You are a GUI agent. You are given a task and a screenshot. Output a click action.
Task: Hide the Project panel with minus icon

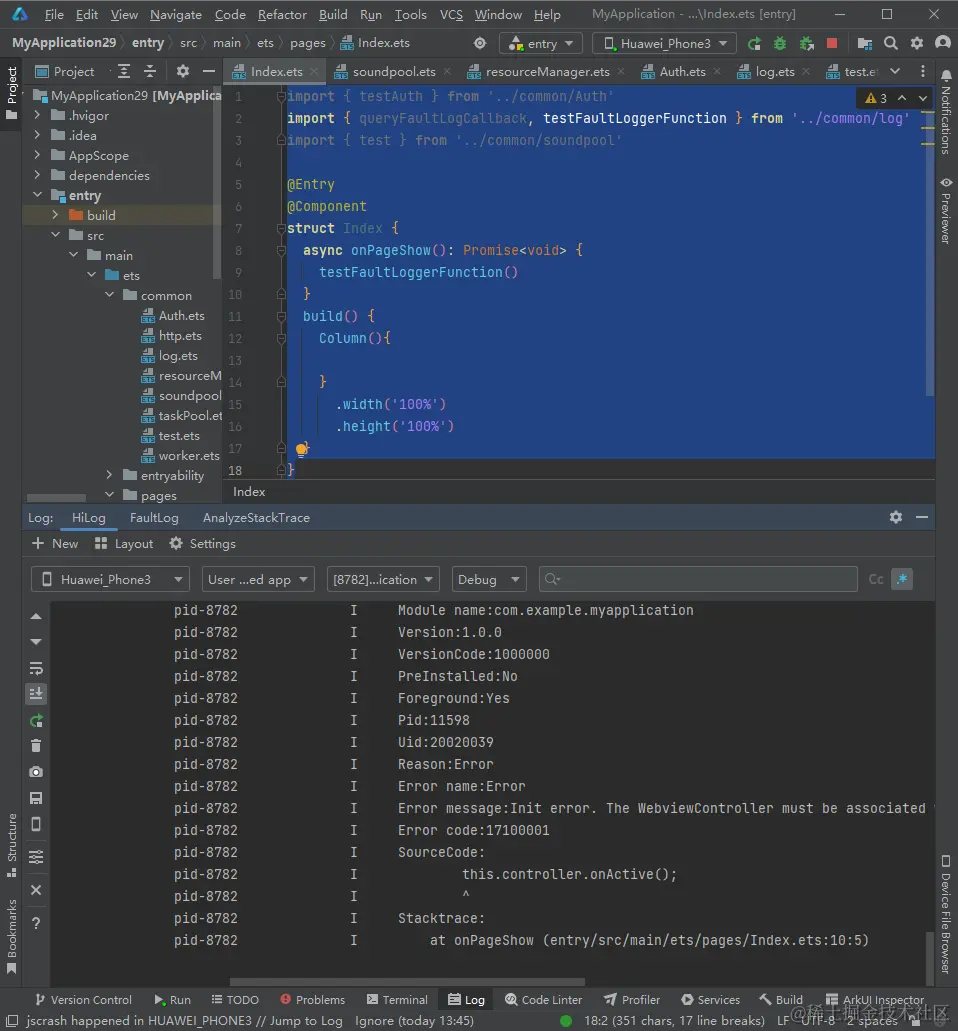click(209, 71)
